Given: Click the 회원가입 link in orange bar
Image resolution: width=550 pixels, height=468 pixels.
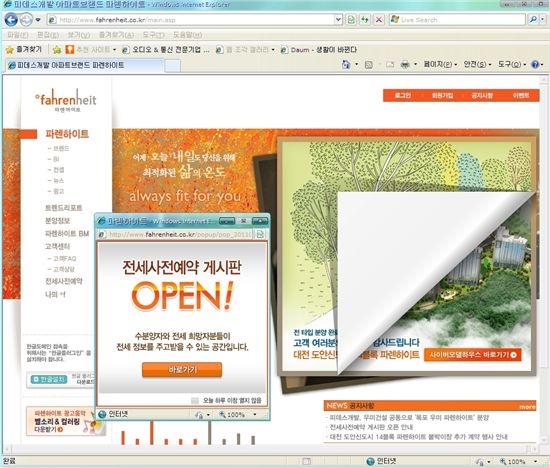Looking at the screenshot, I should [442, 95].
